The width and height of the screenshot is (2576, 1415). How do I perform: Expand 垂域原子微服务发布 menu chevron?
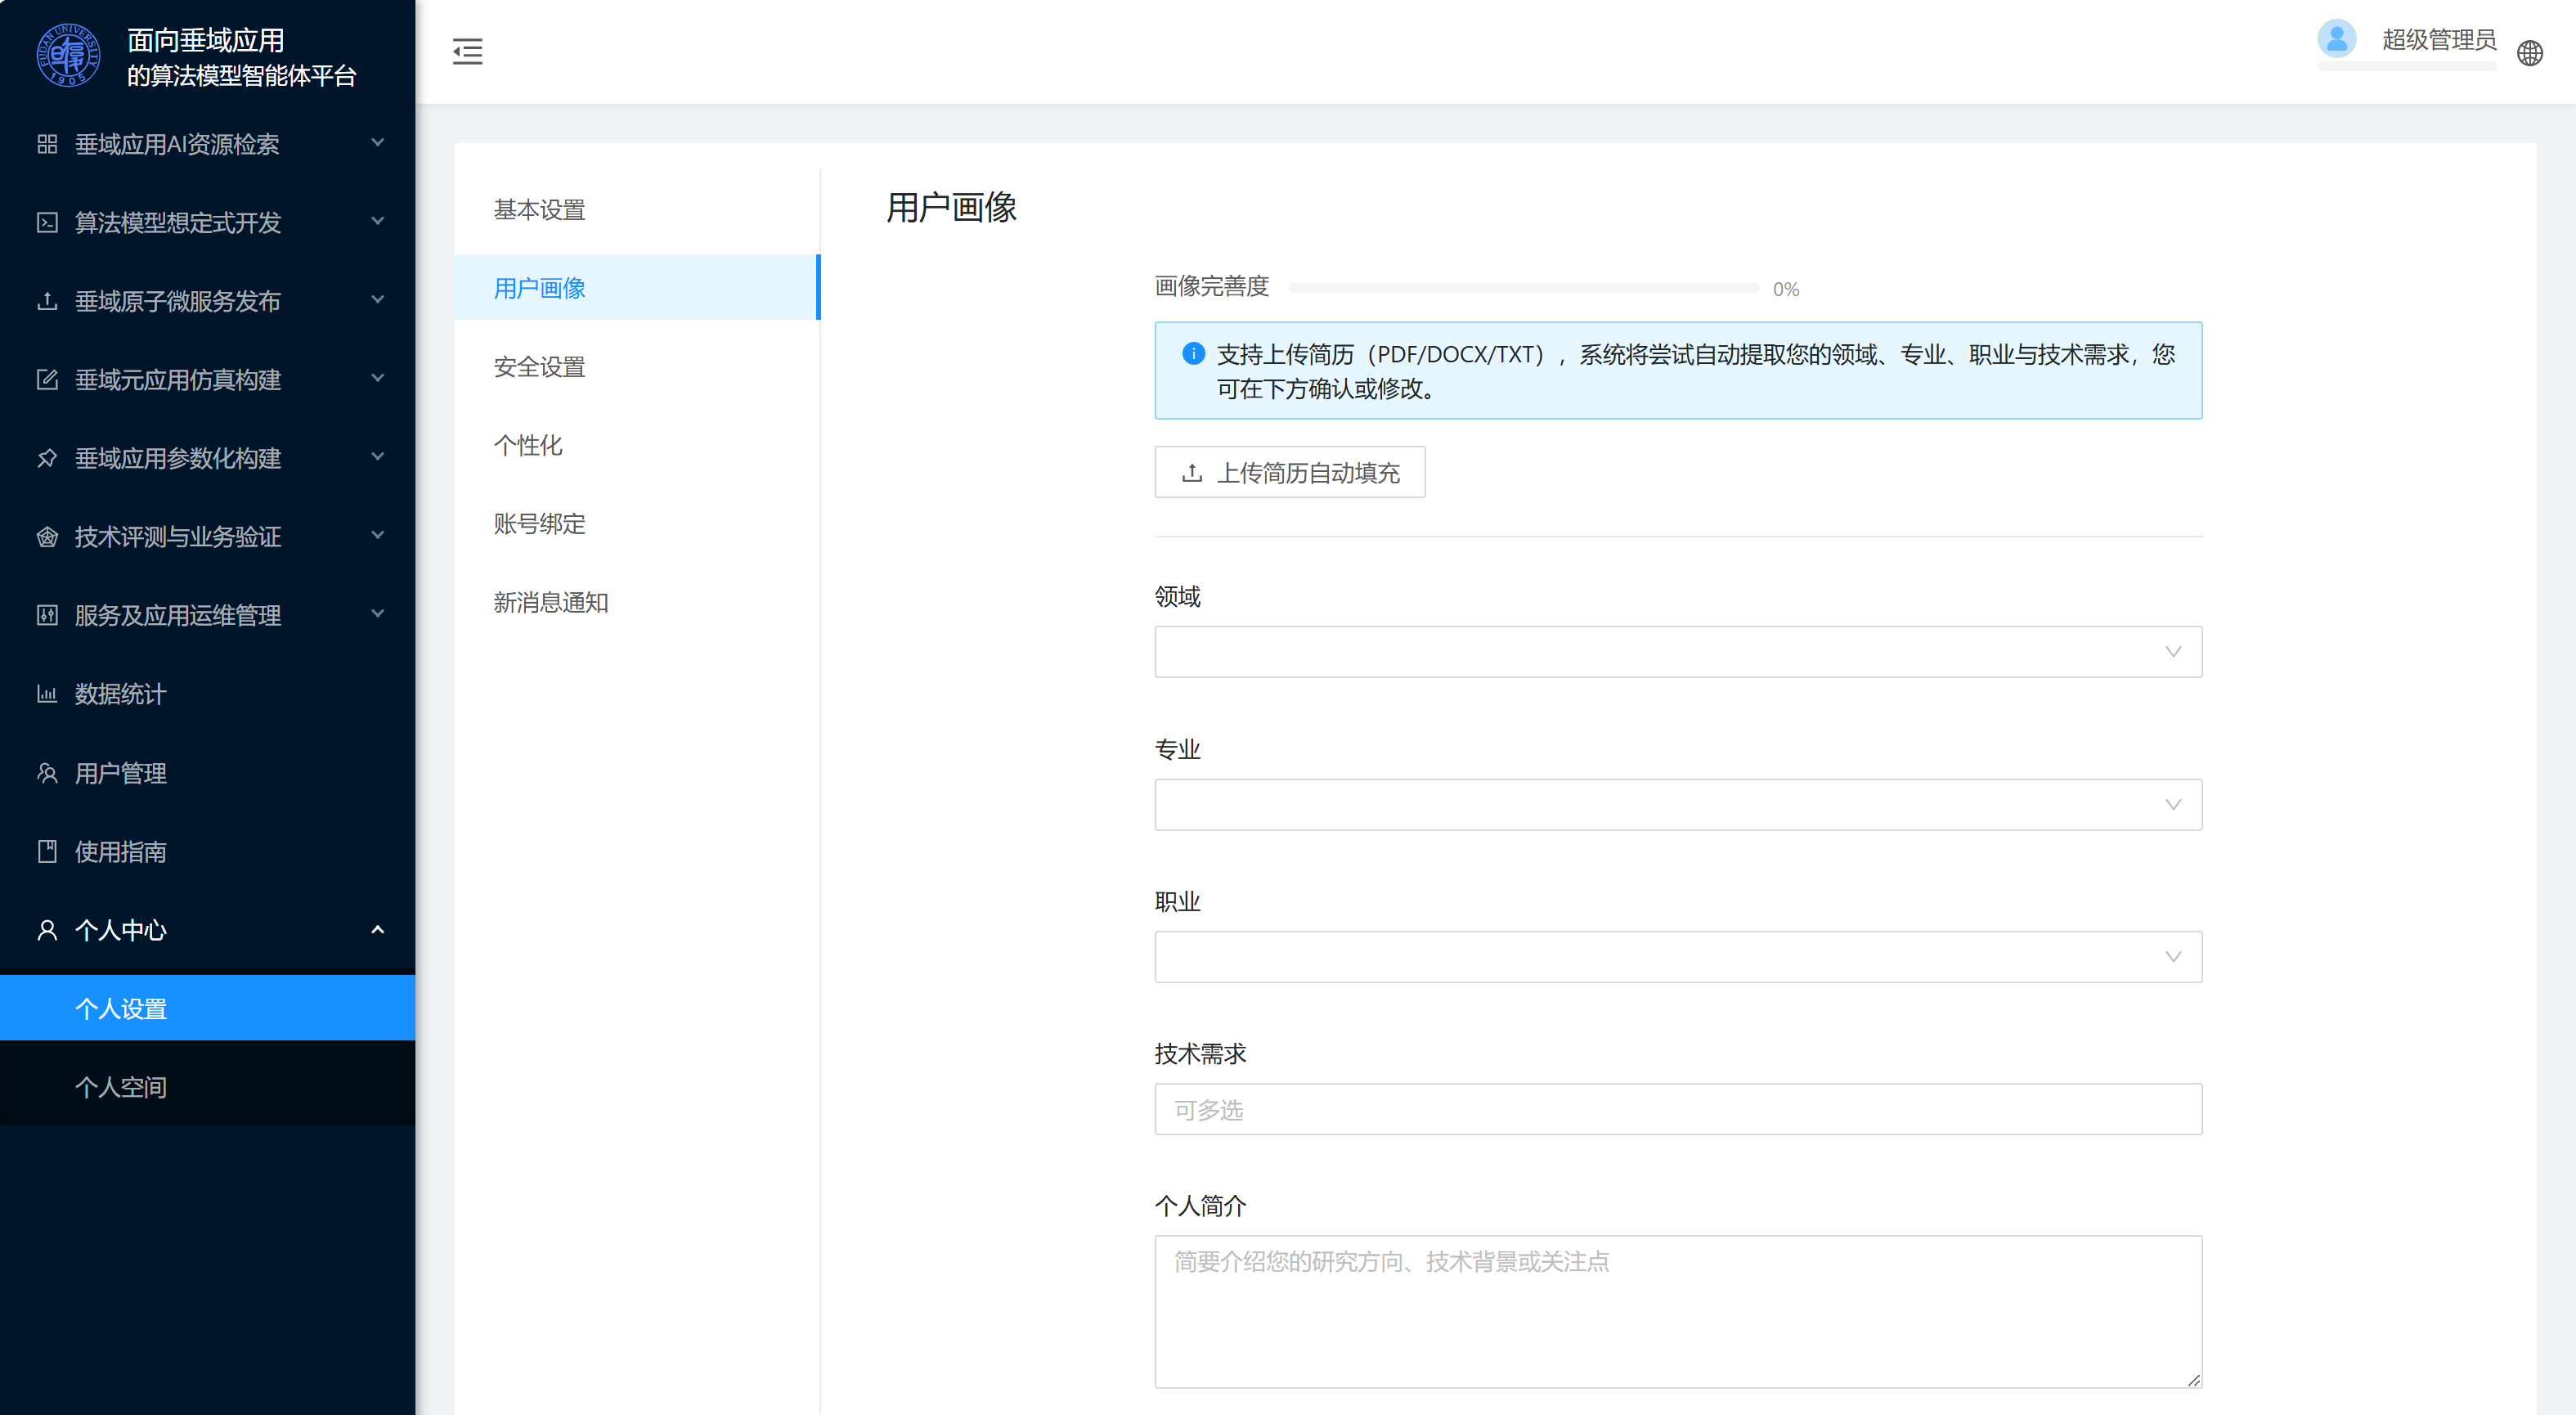(x=378, y=300)
